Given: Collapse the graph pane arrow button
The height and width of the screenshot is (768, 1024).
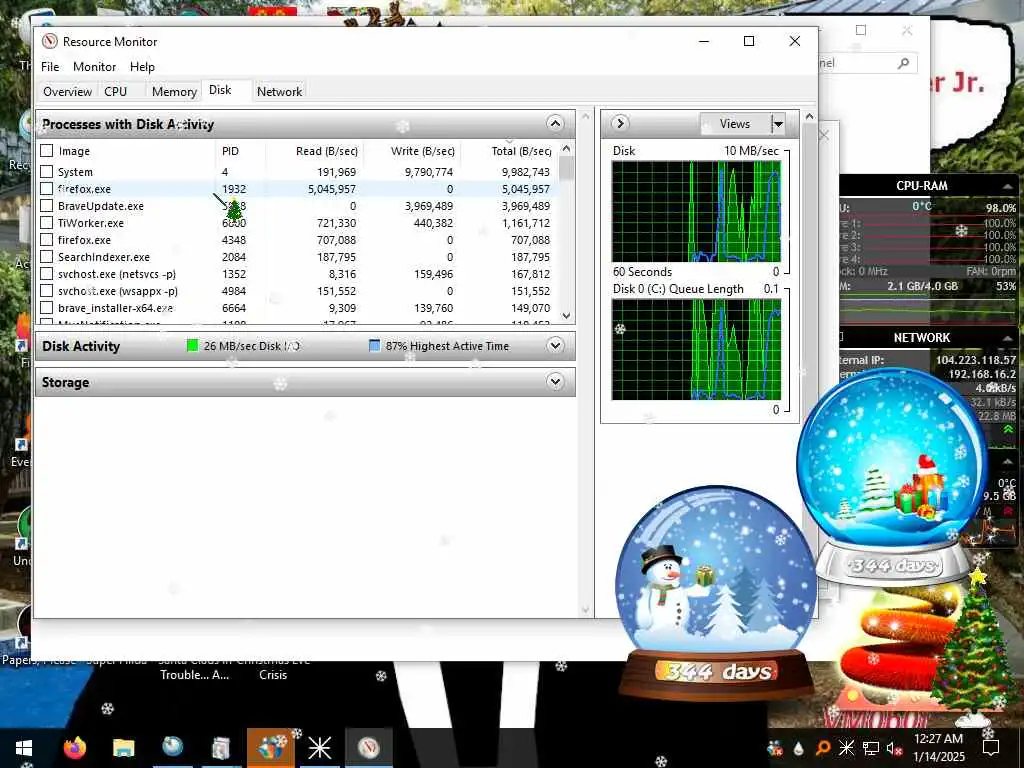Looking at the screenshot, I should coord(620,123).
